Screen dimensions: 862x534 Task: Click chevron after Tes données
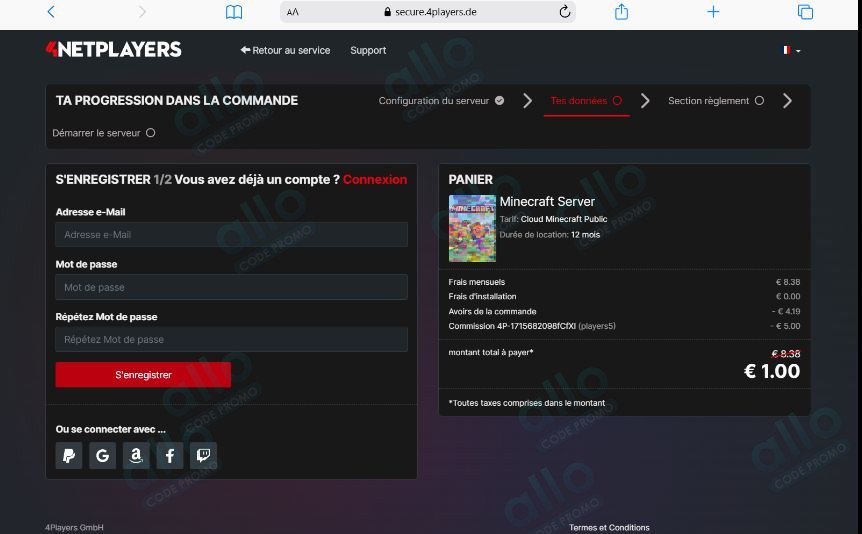coord(645,101)
